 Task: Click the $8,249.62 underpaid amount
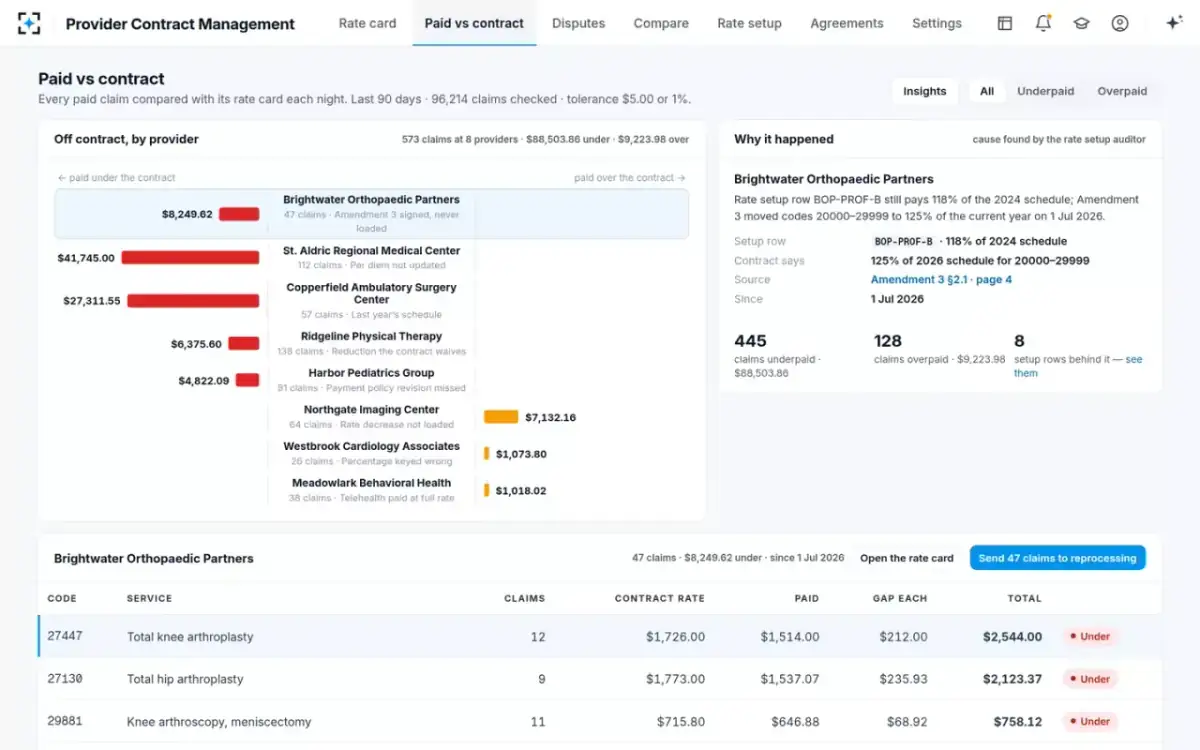(x=187, y=214)
